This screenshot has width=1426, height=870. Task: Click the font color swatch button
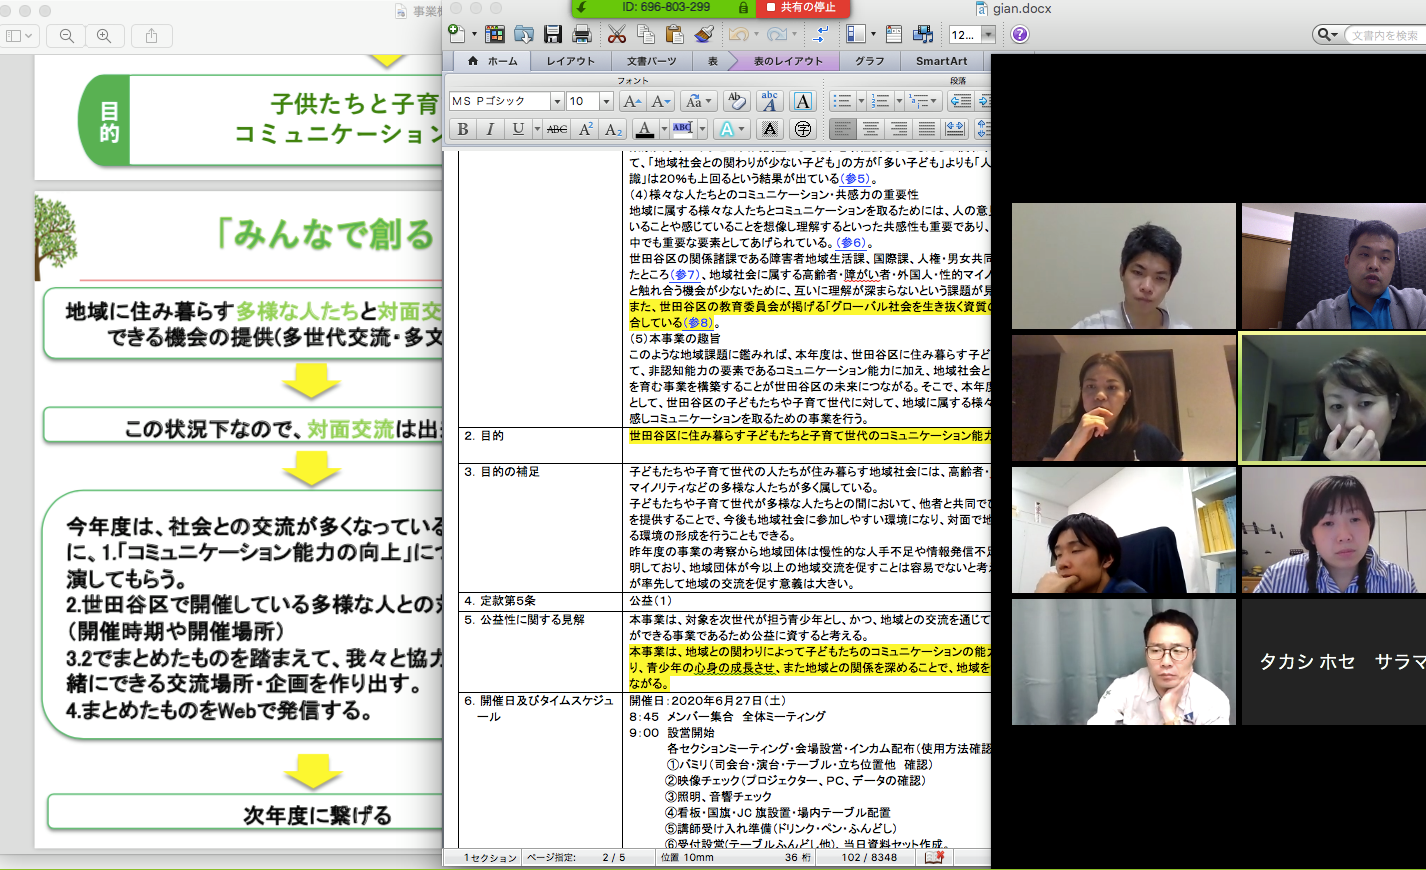[x=644, y=129]
